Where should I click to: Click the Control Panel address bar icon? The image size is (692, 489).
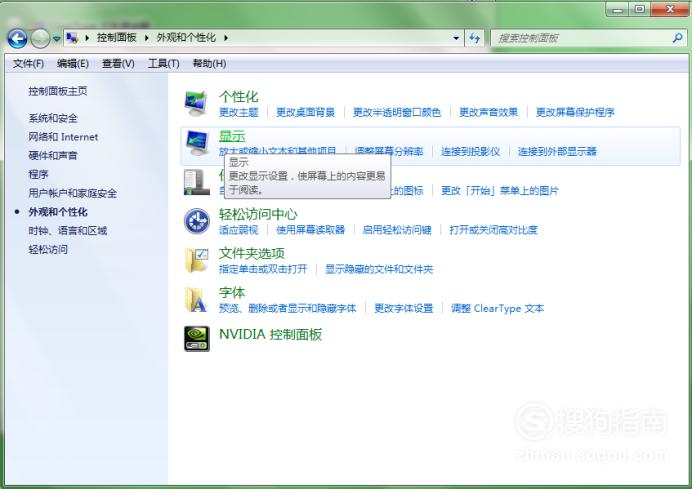coord(72,38)
